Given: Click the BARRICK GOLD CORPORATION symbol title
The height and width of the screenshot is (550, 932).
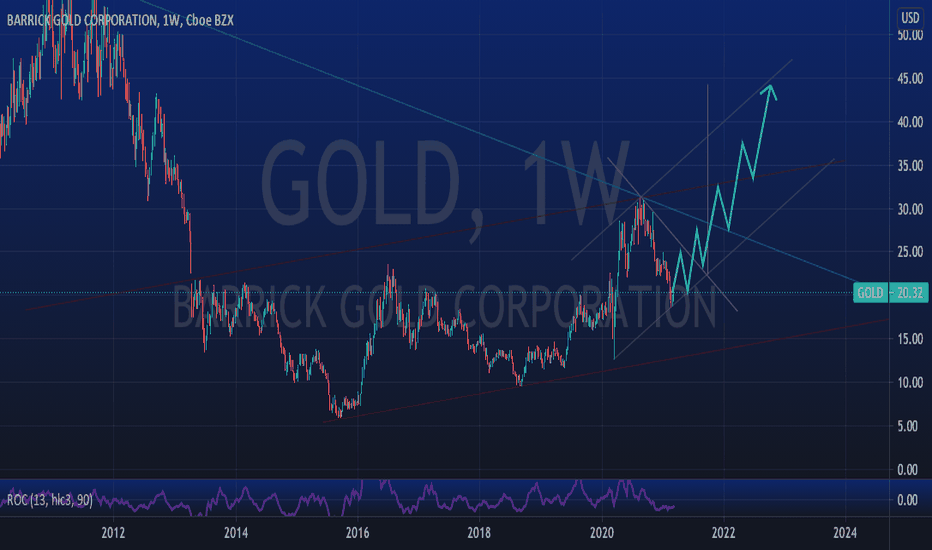Looking at the screenshot, I should 82,20.
